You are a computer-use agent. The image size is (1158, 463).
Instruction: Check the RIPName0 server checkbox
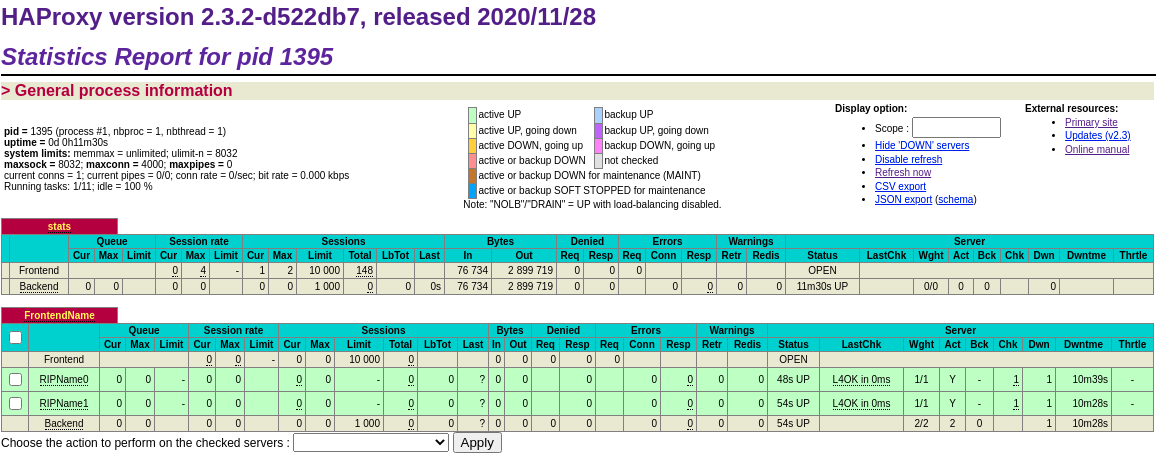[x=16, y=380]
